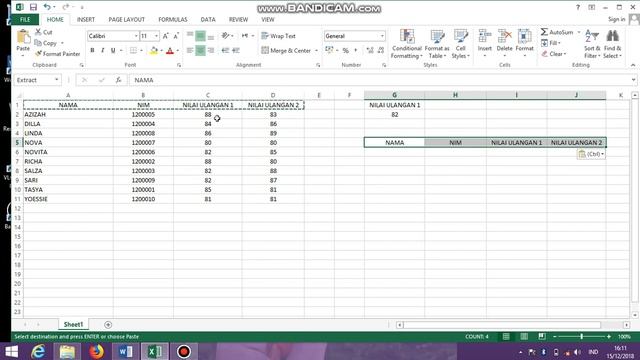Select the Format Painter brush

point(58,53)
